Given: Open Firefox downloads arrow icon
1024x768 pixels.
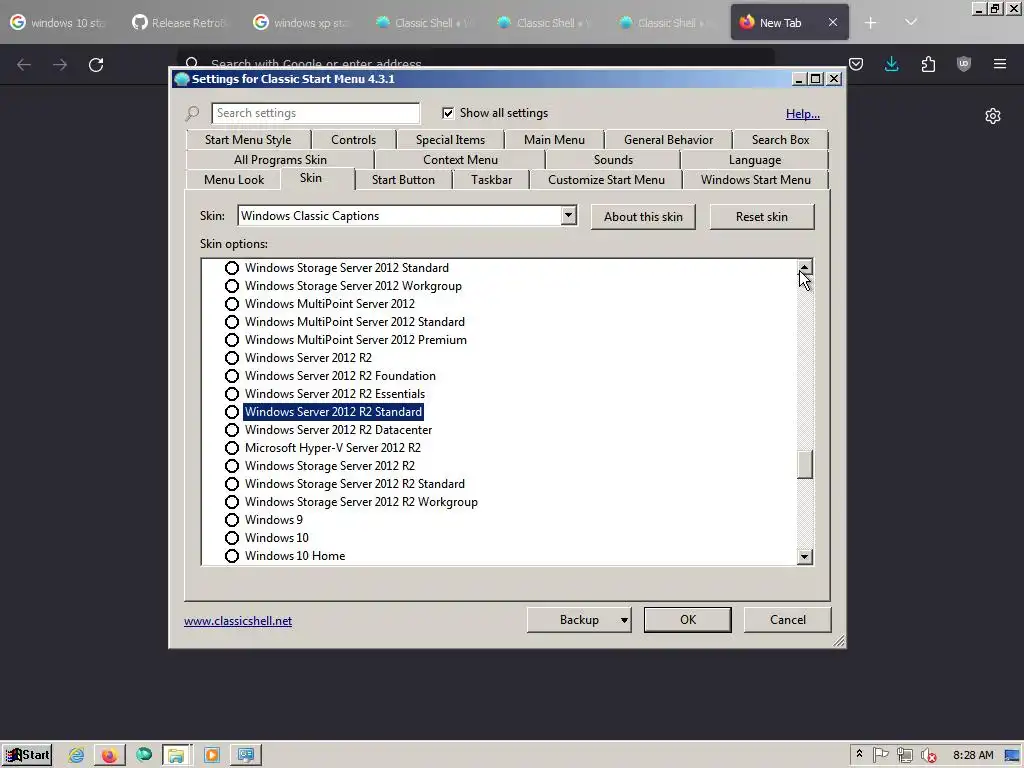Looking at the screenshot, I should coord(892,64).
